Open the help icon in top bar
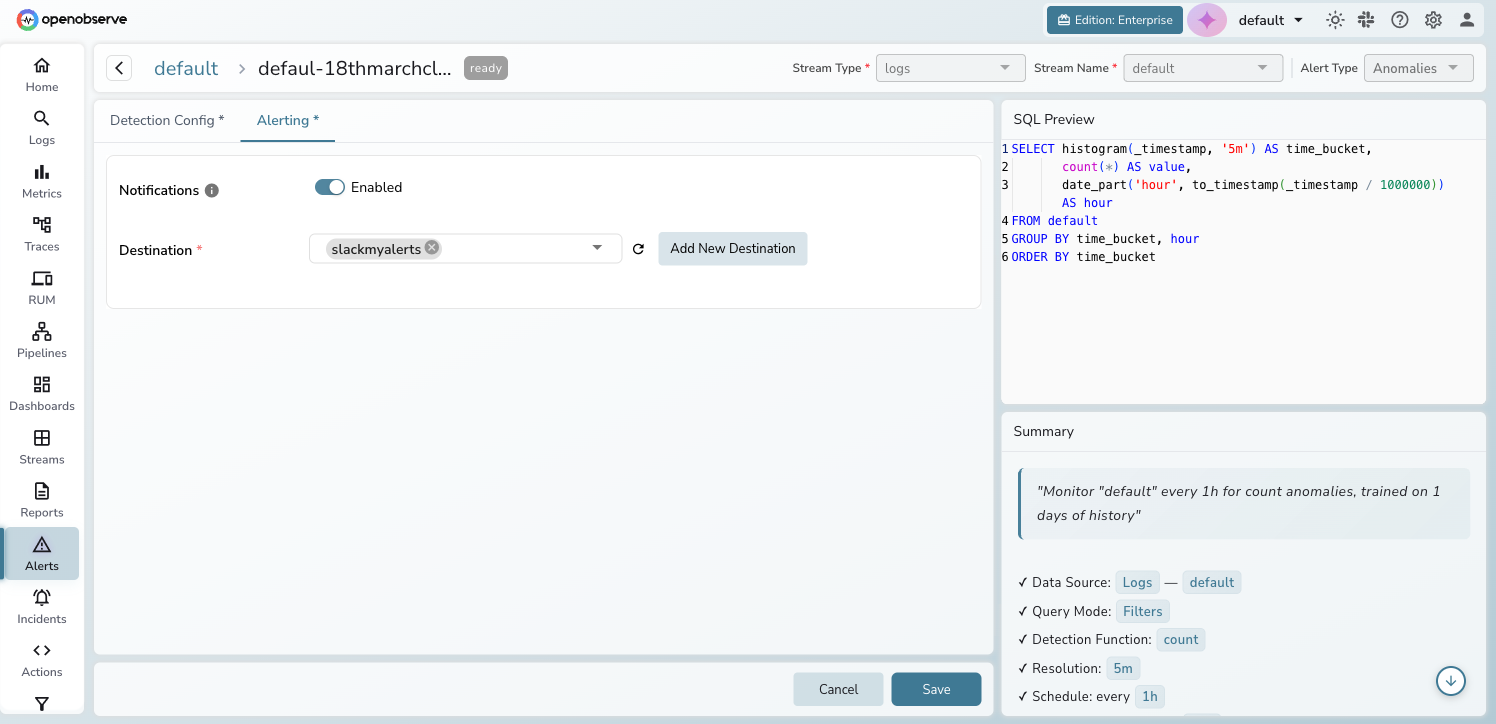The width and height of the screenshot is (1496, 724). [1399, 19]
